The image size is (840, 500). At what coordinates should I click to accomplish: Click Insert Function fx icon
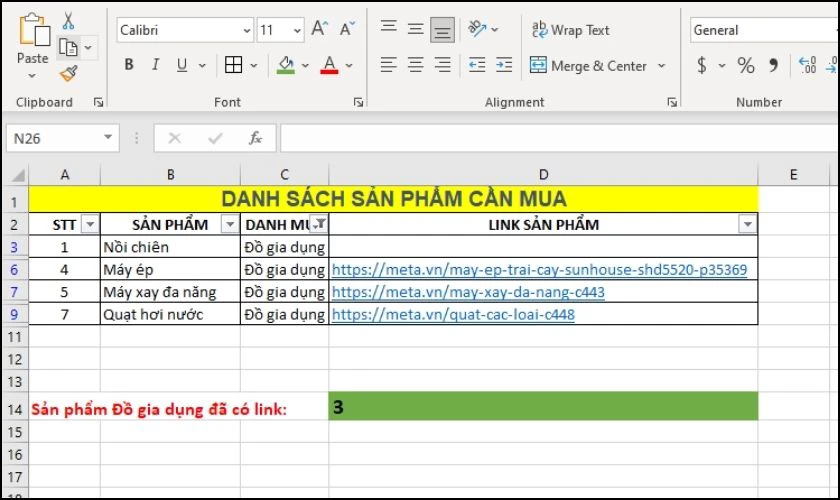click(x=255, y=138)
